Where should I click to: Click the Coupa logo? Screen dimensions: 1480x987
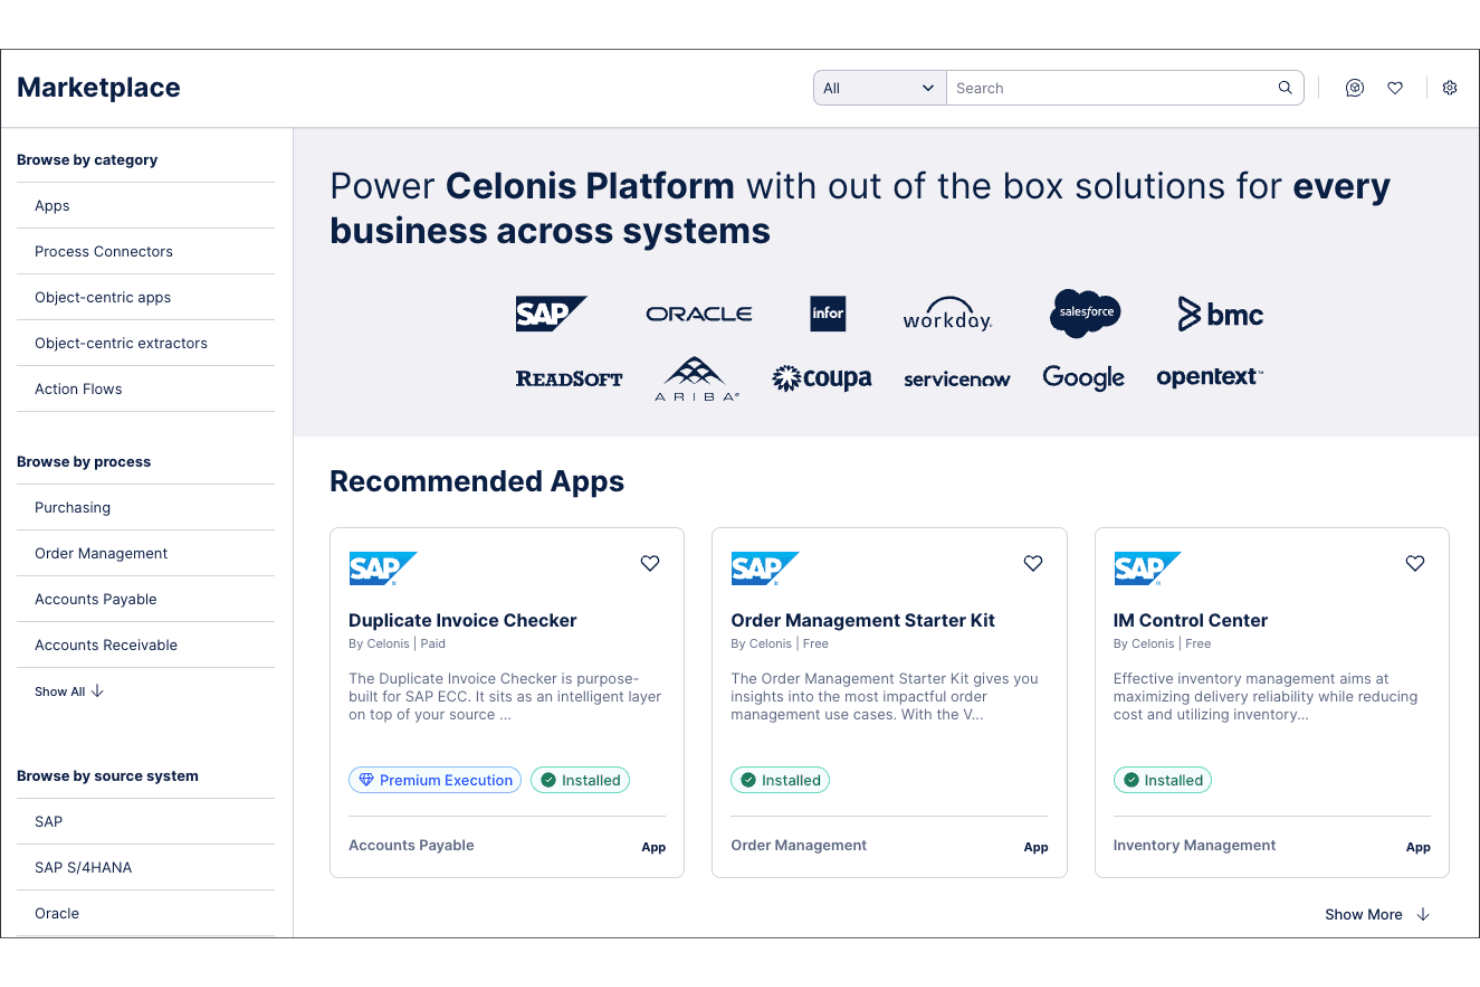(821, 378)
